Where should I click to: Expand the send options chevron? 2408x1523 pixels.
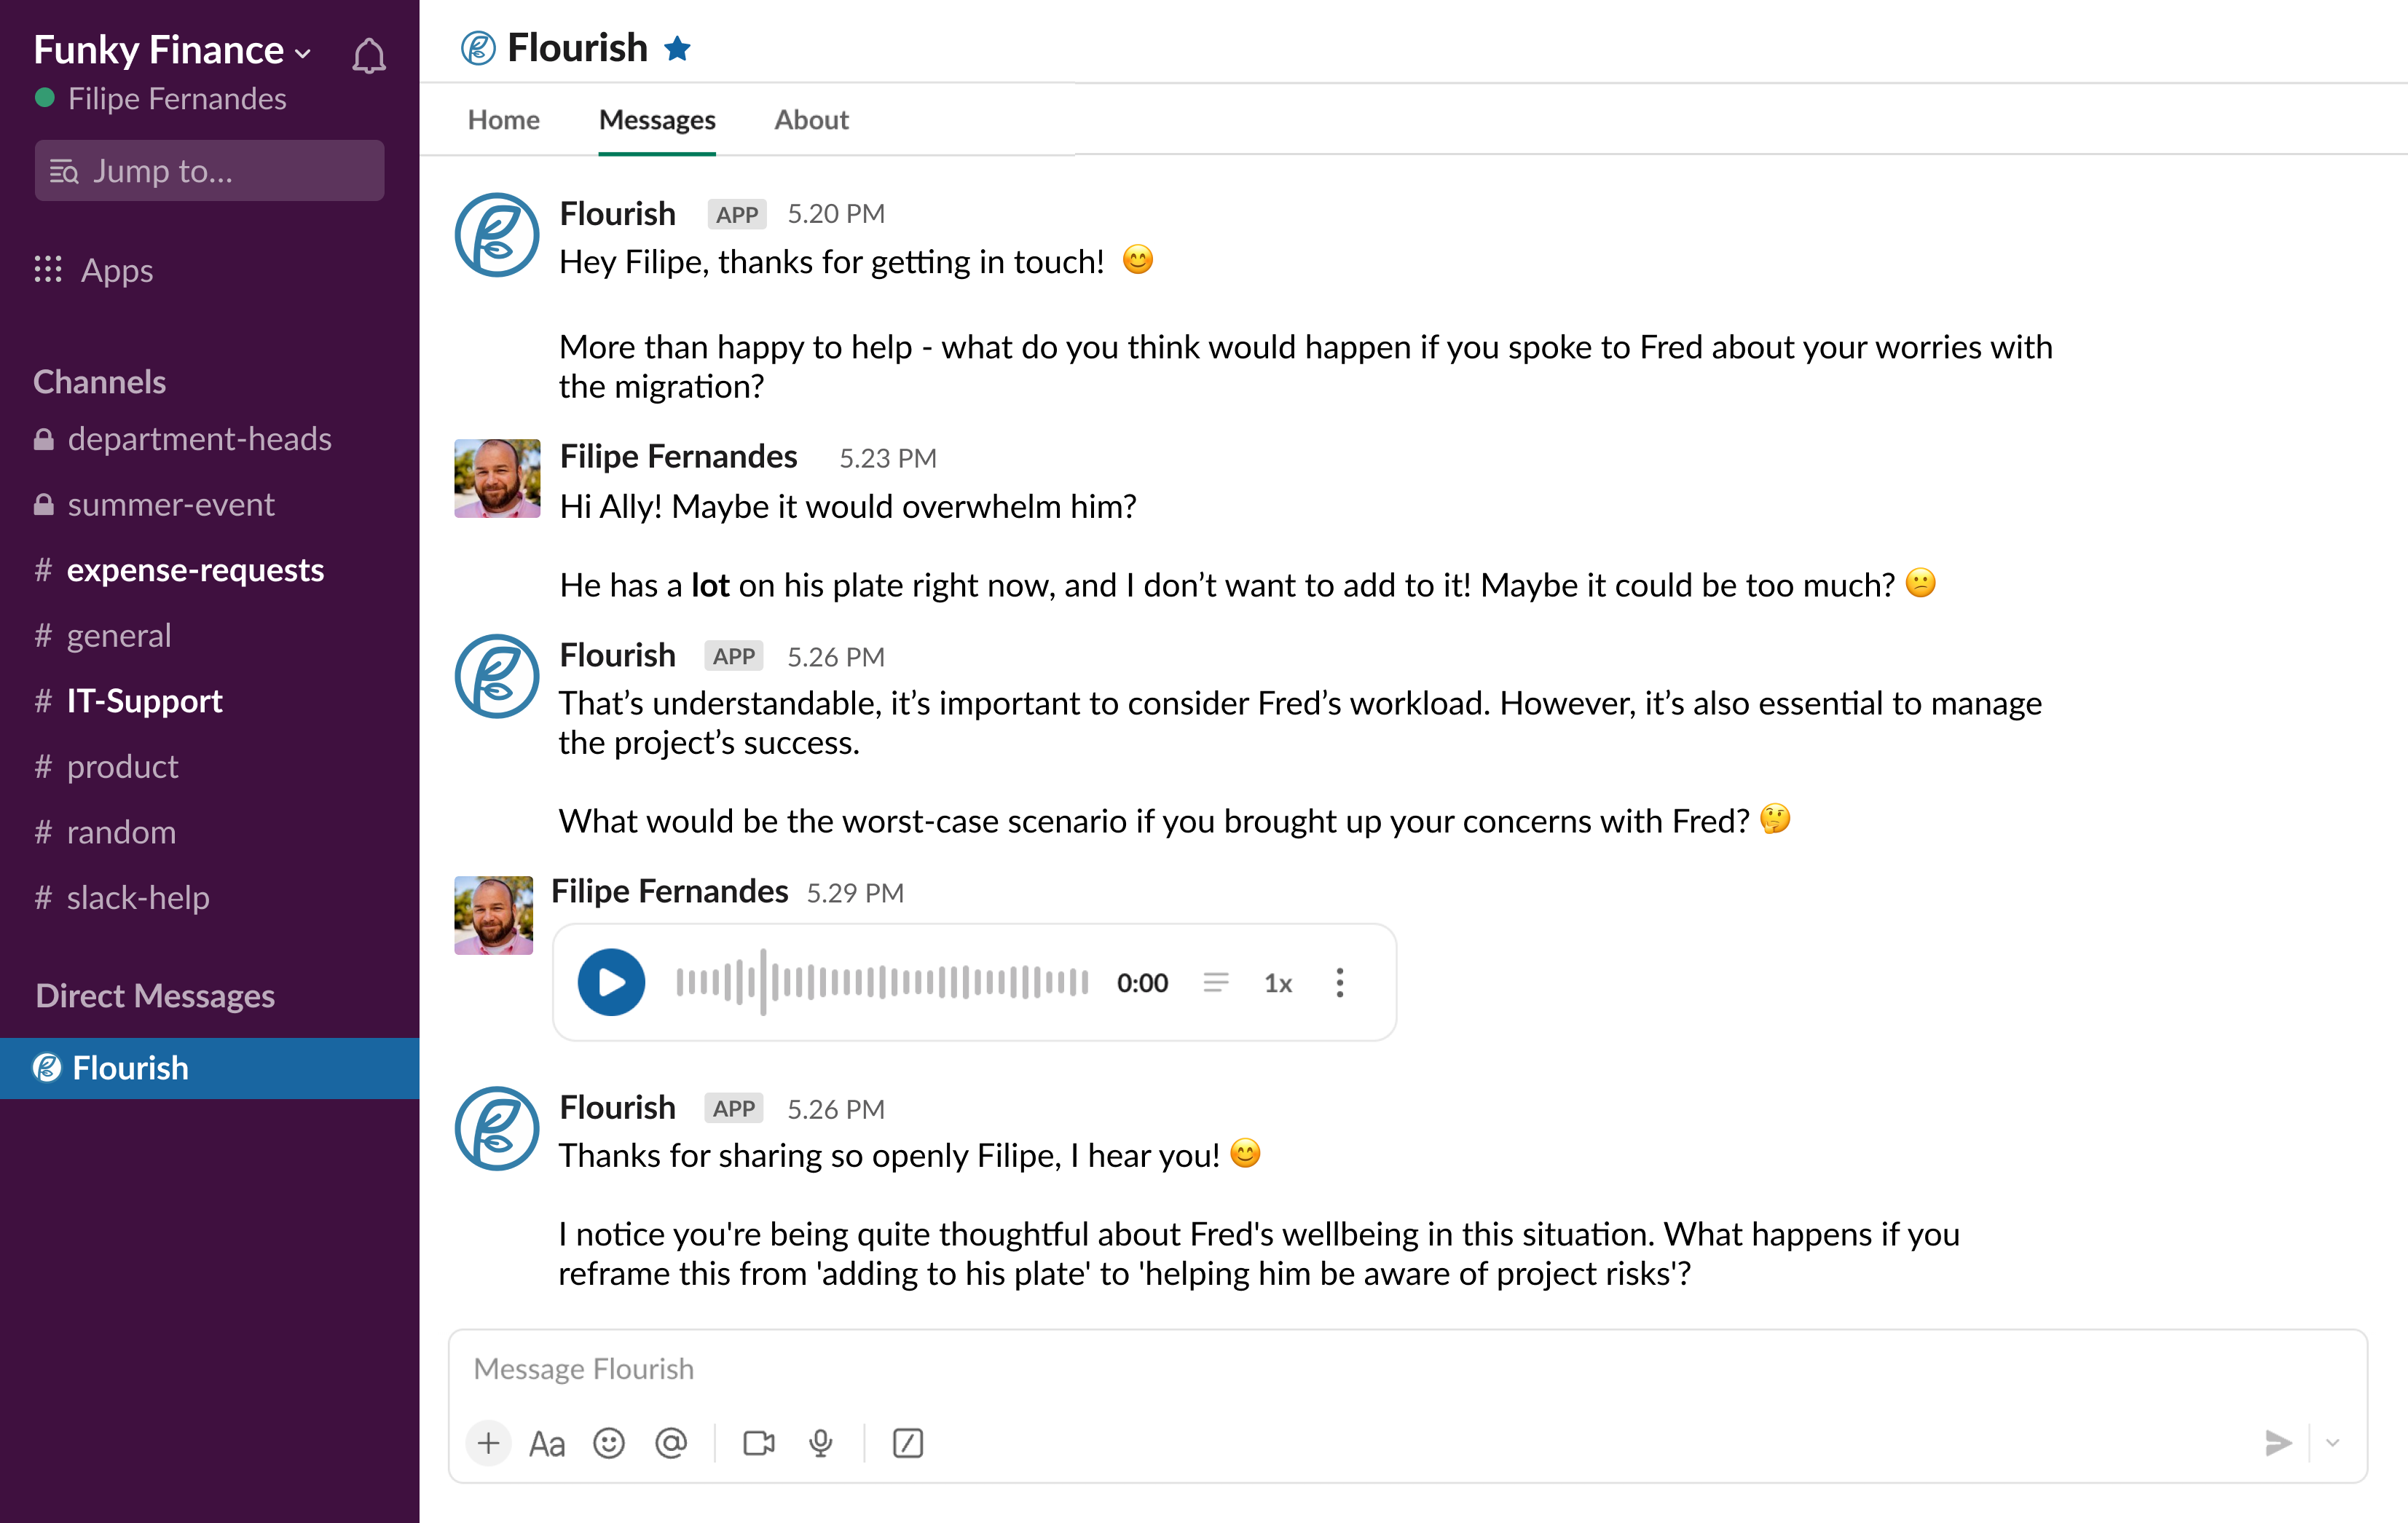pos(2333,1443)
